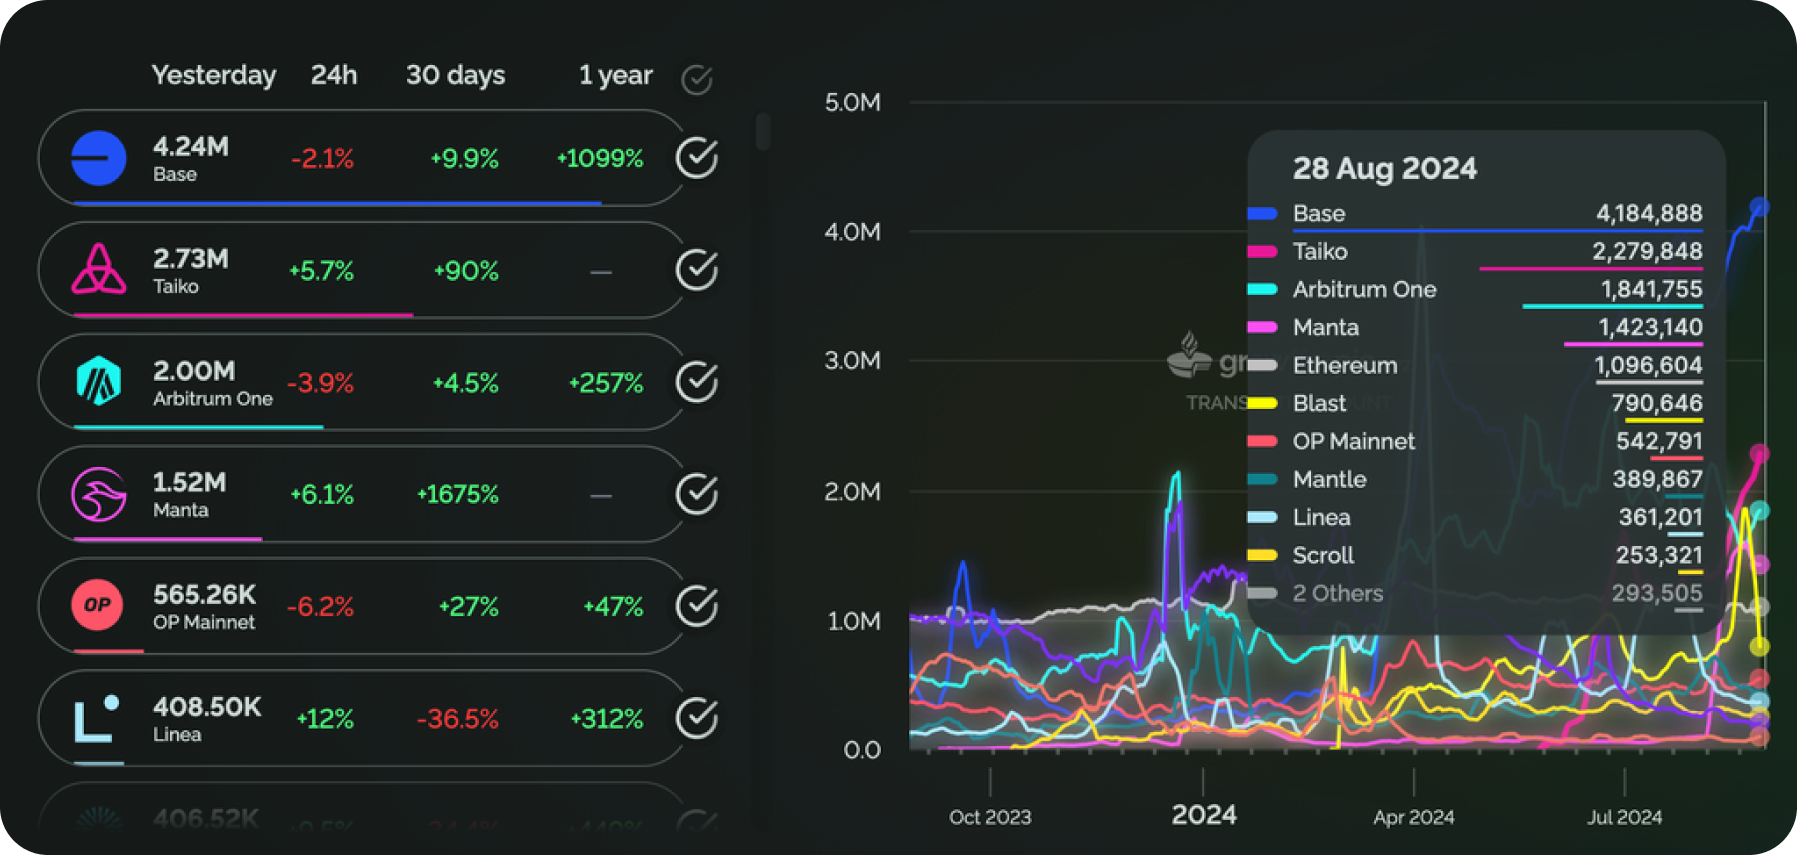Click the Taiko chain logo icon
The image size is (1797, 855).
pos(99,269)
